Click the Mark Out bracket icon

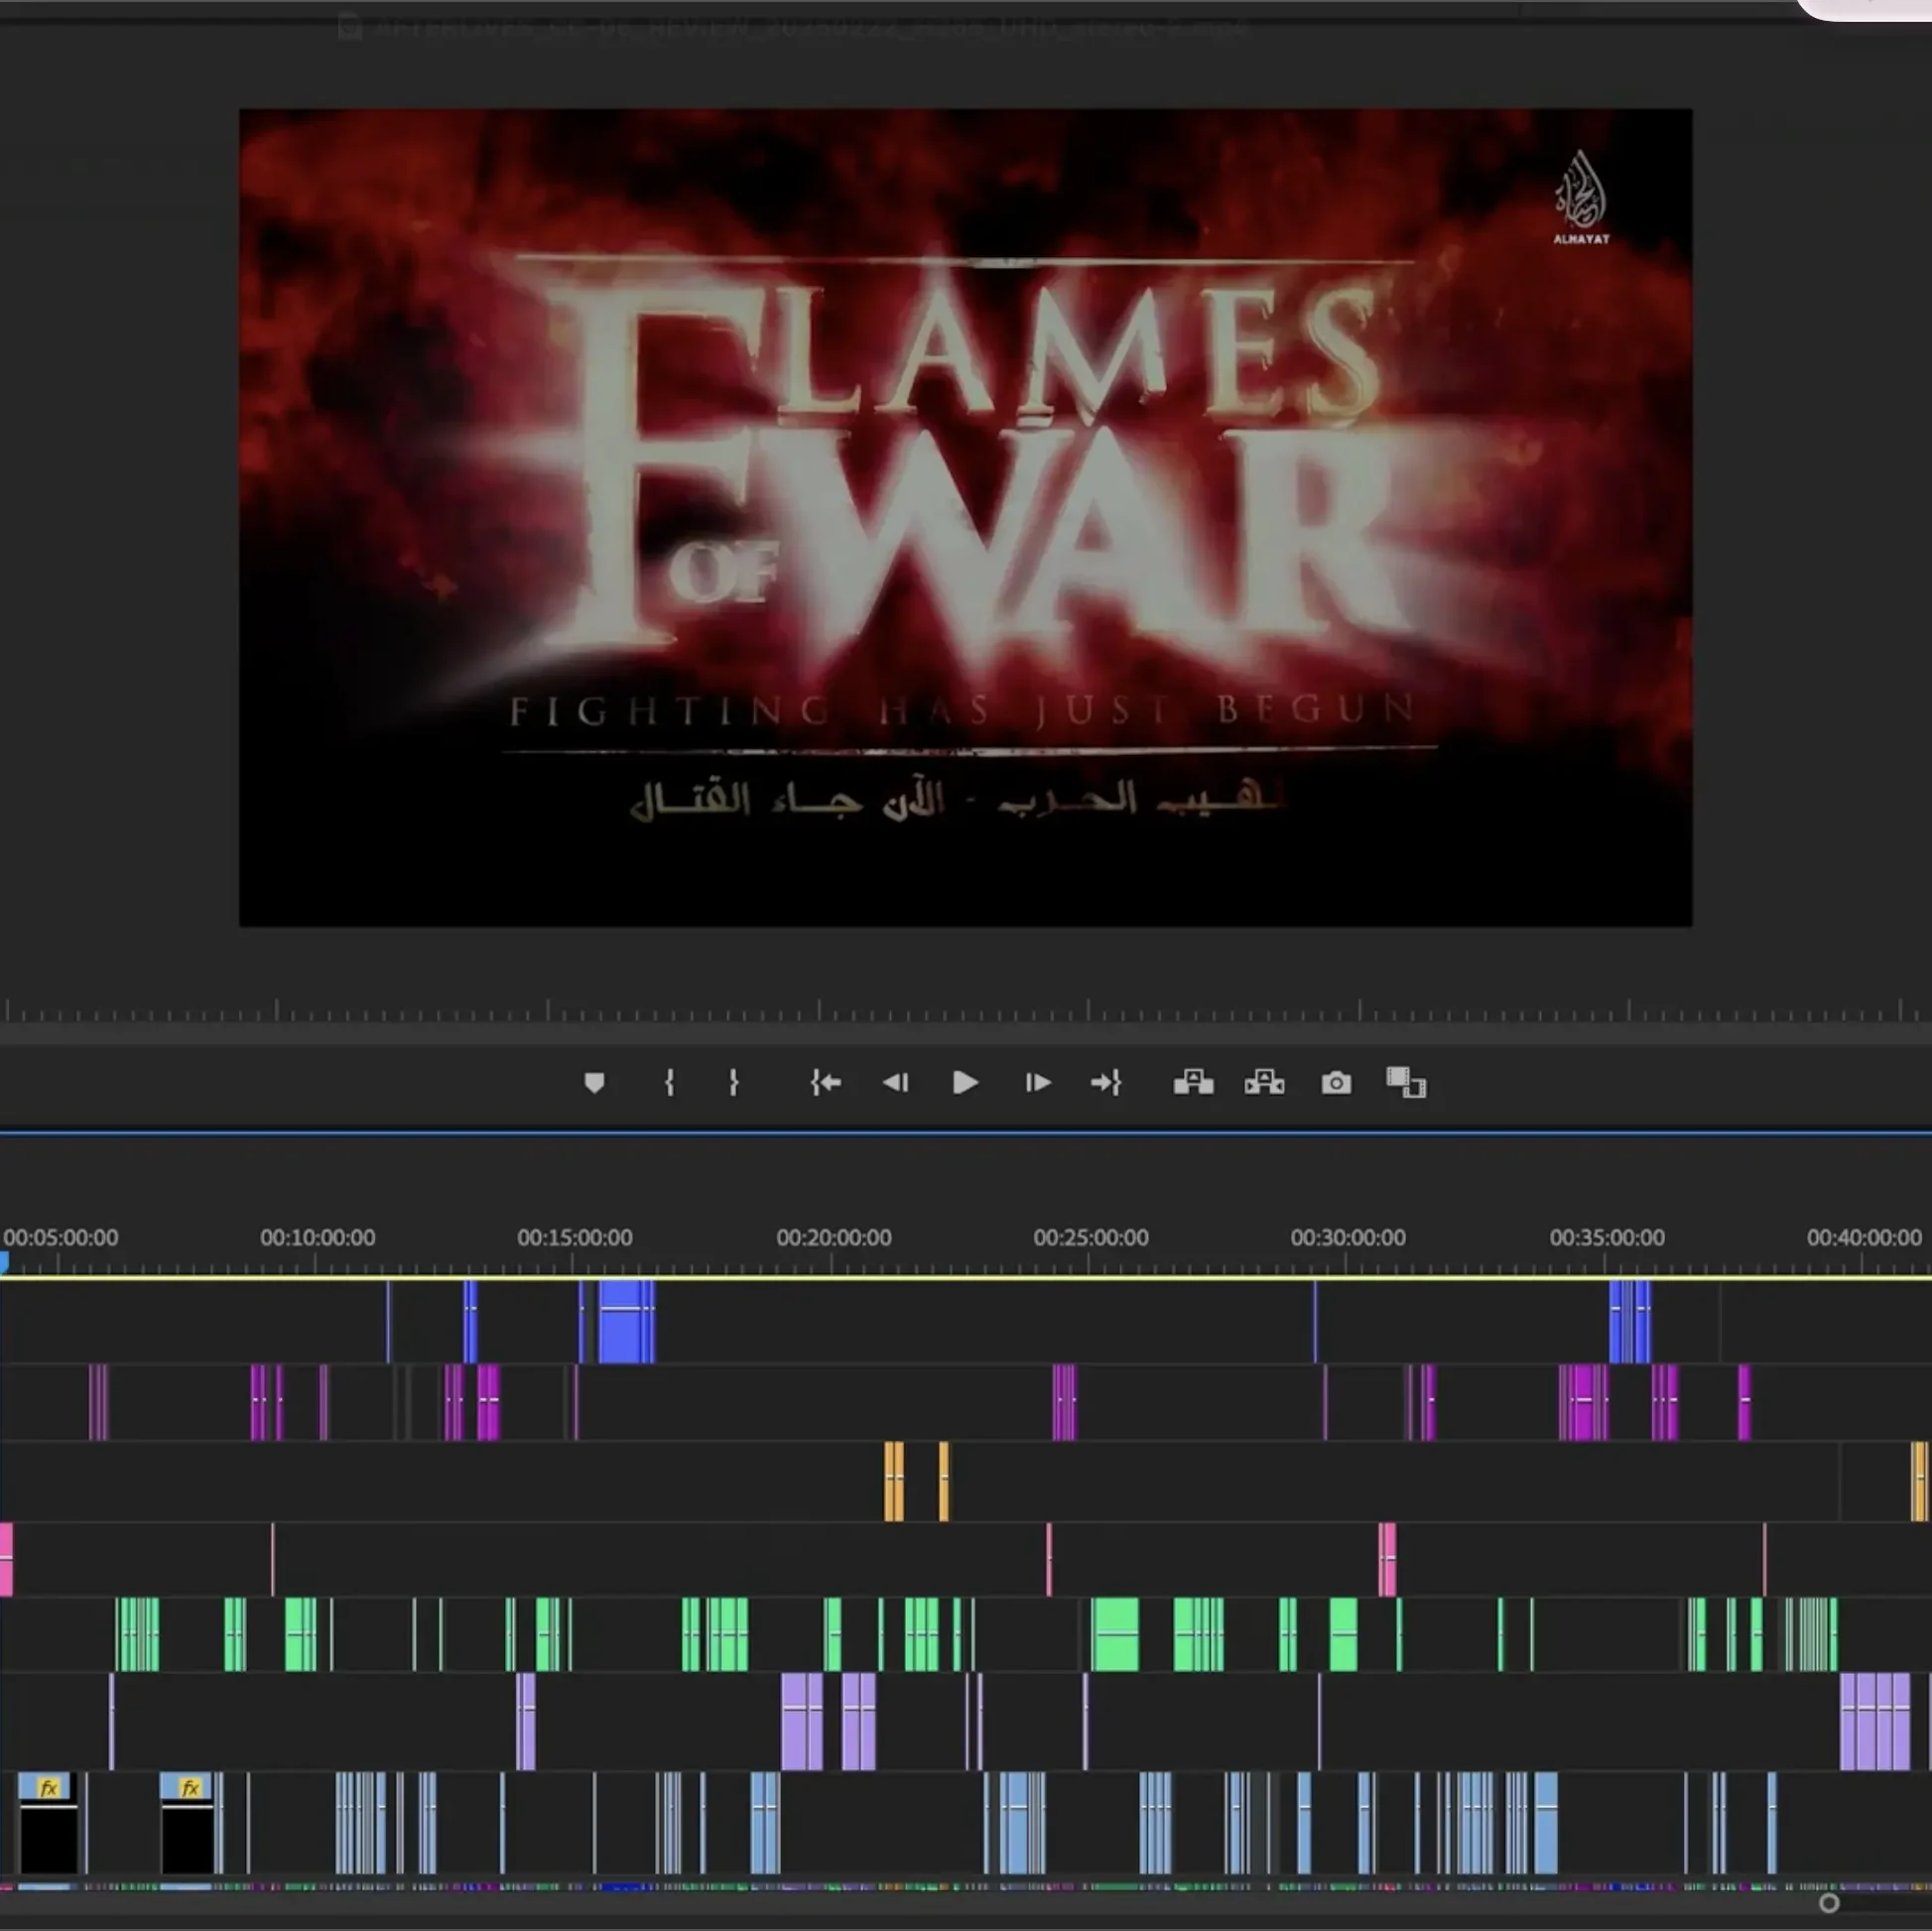733,1083
